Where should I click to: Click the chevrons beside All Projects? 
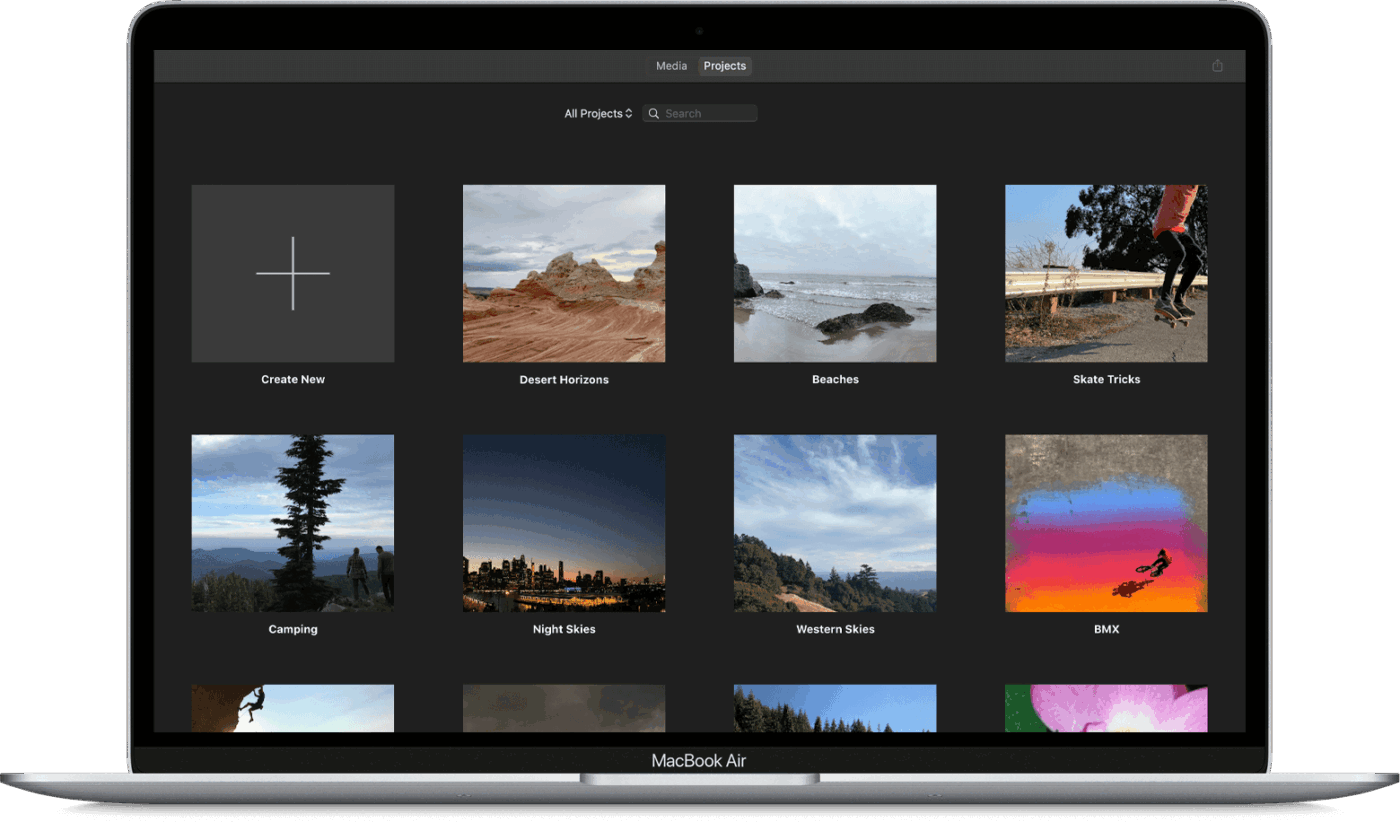(x=629, y=113)
